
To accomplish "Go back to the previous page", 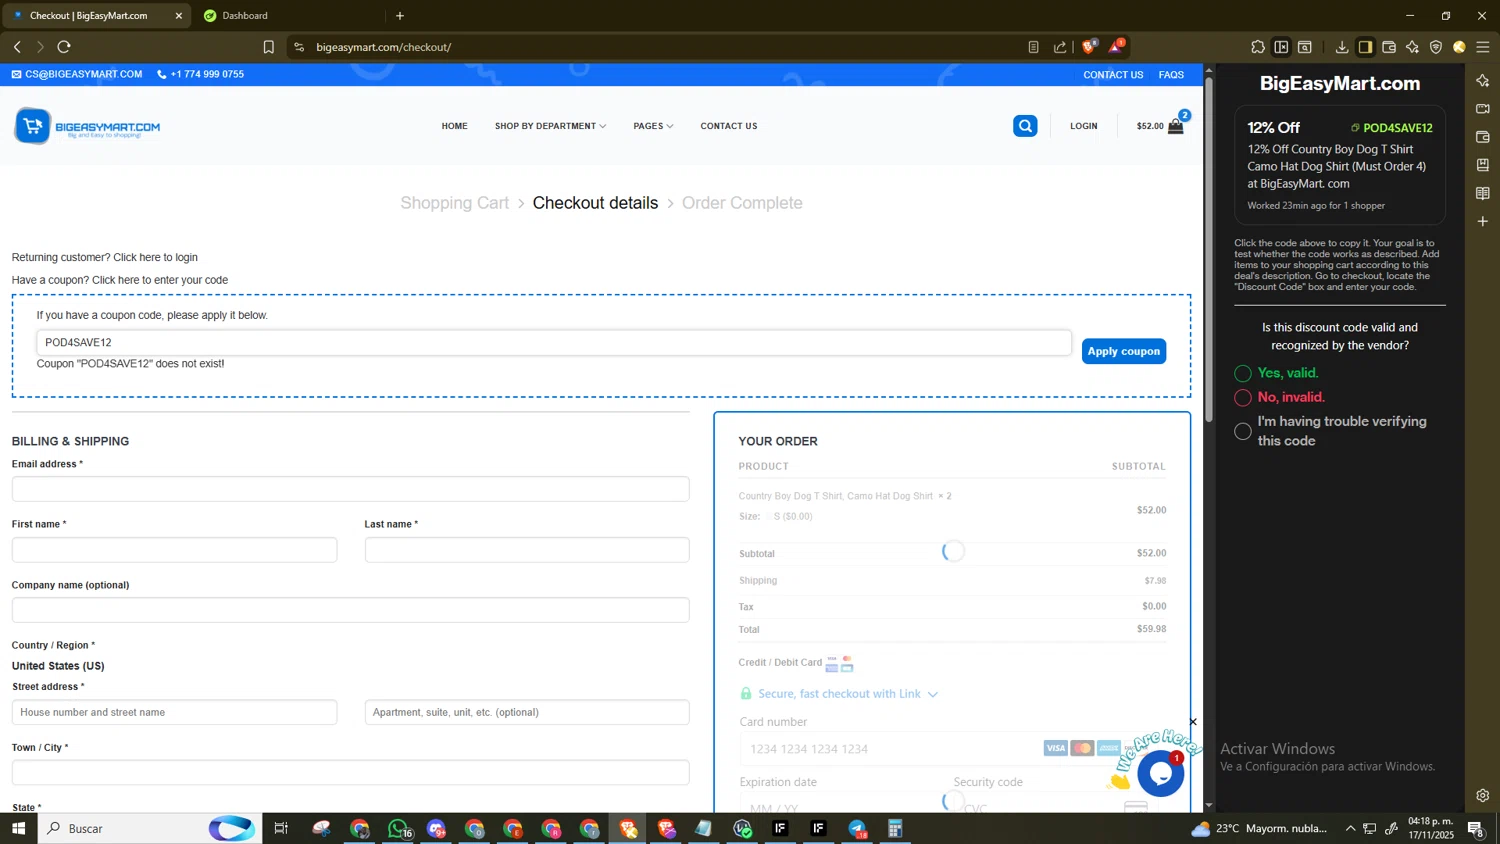I will (x=17, y=47).
